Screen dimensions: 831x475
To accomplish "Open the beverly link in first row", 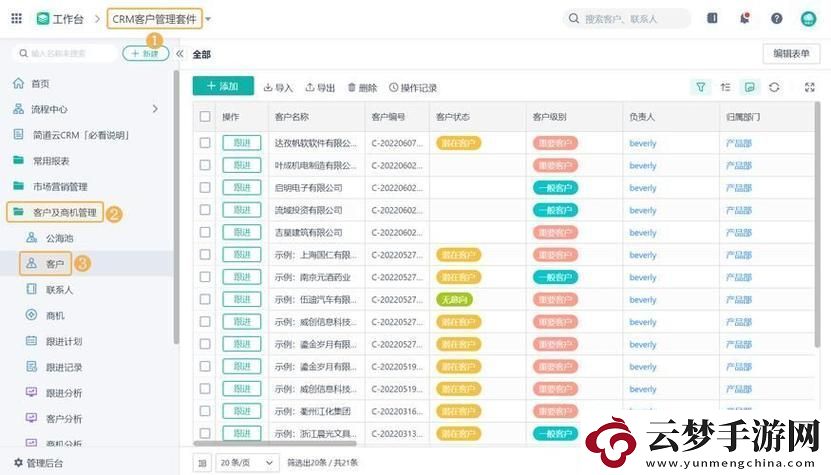I will tap(643, 143).
